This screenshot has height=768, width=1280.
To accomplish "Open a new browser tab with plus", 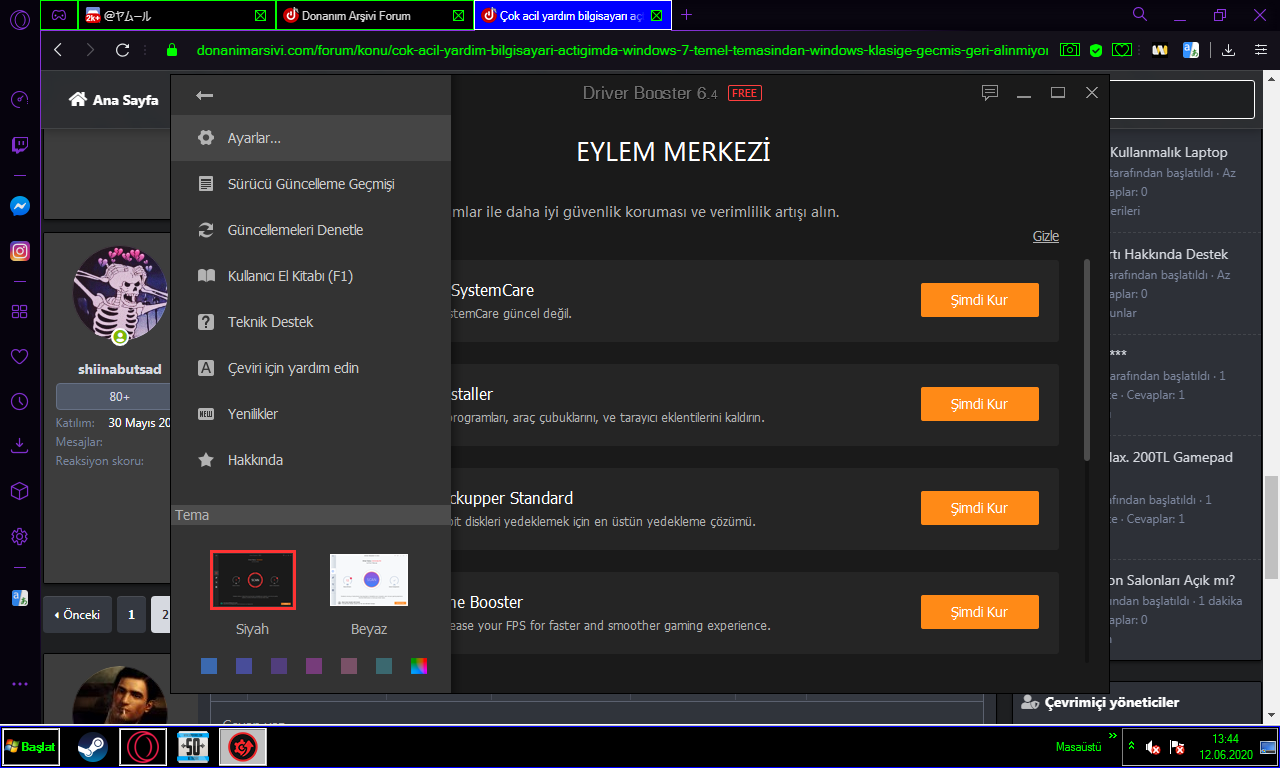I will click(686, 15).
